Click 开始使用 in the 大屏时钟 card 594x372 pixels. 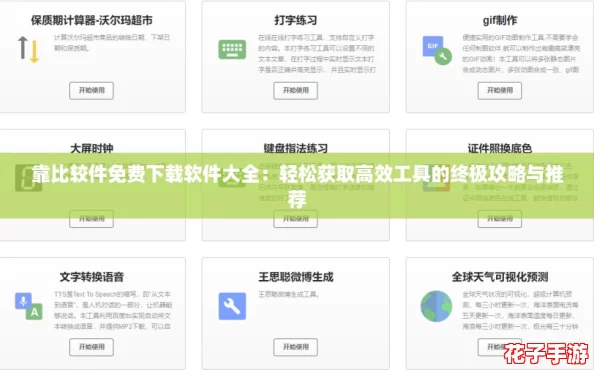coord(91,219)
